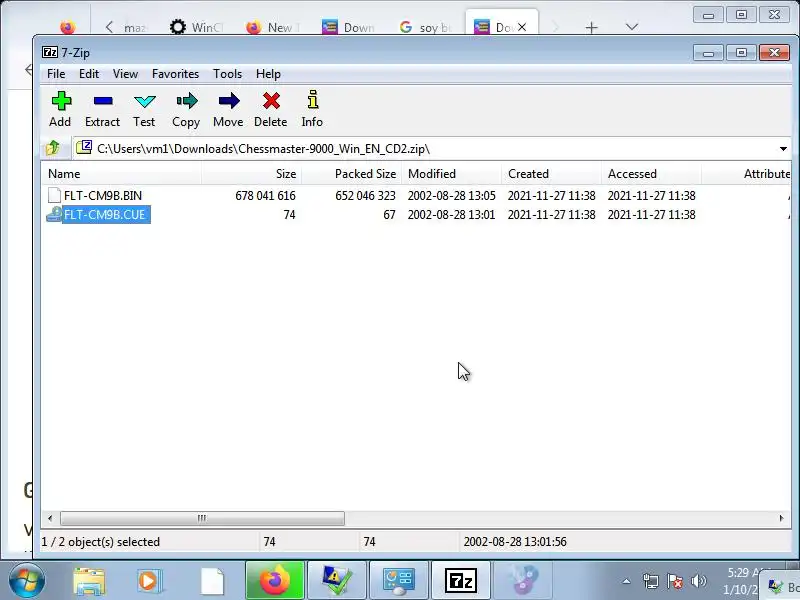Click the scrollbar right arrow
This screenshot has width=800, height=600.
(781, 518)
